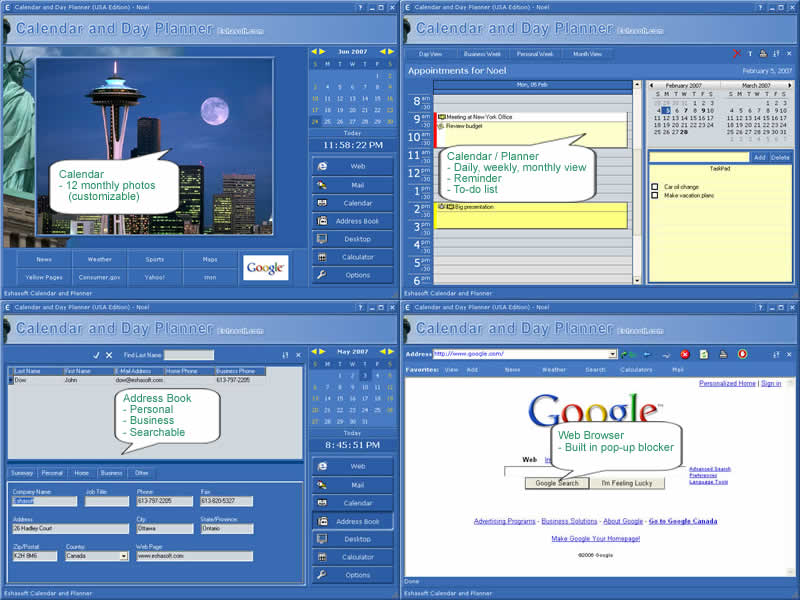This screenshot has height=600, width=800.
Task: Check the Make vacation plans task
Action: tap(655, 195)
